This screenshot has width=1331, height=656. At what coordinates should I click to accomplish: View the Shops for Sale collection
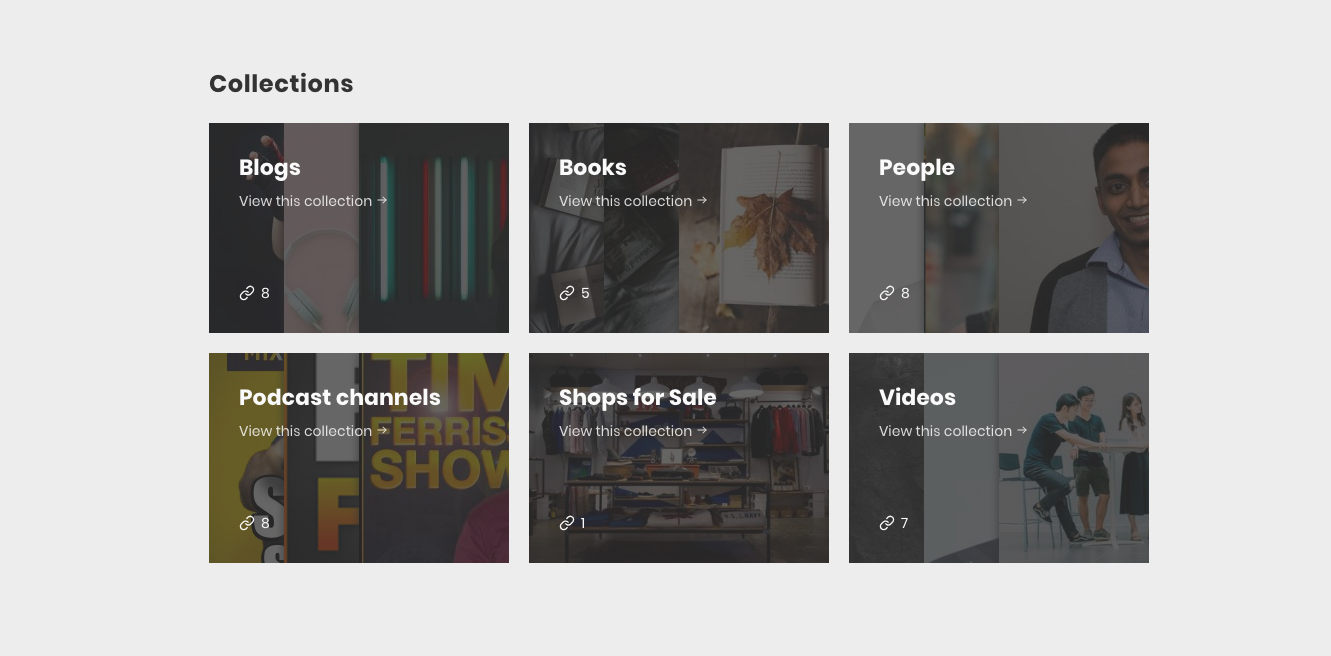[x=625, y=430]
